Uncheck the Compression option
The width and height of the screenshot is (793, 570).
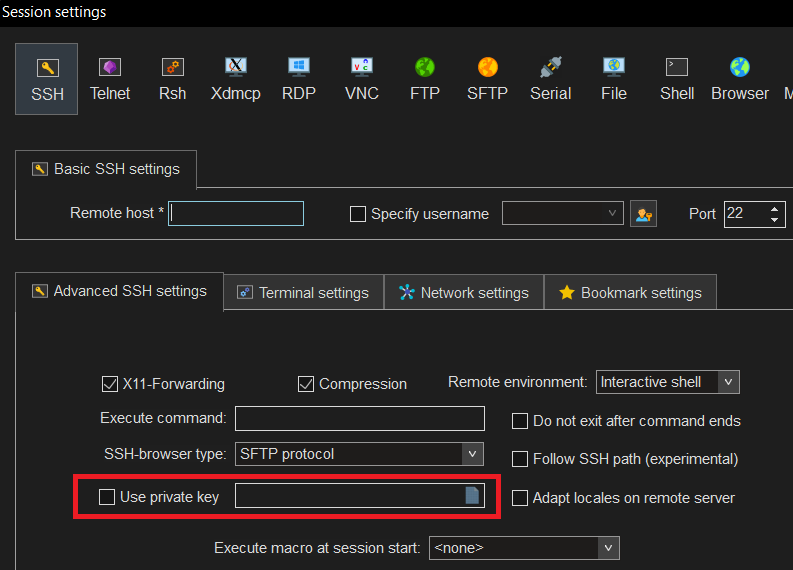click(x=306, y=384)
